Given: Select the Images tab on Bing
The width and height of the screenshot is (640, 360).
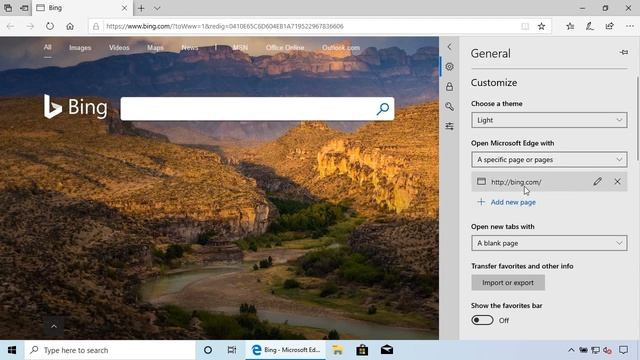Looking at the screenshot, I should tap(80, 48).
